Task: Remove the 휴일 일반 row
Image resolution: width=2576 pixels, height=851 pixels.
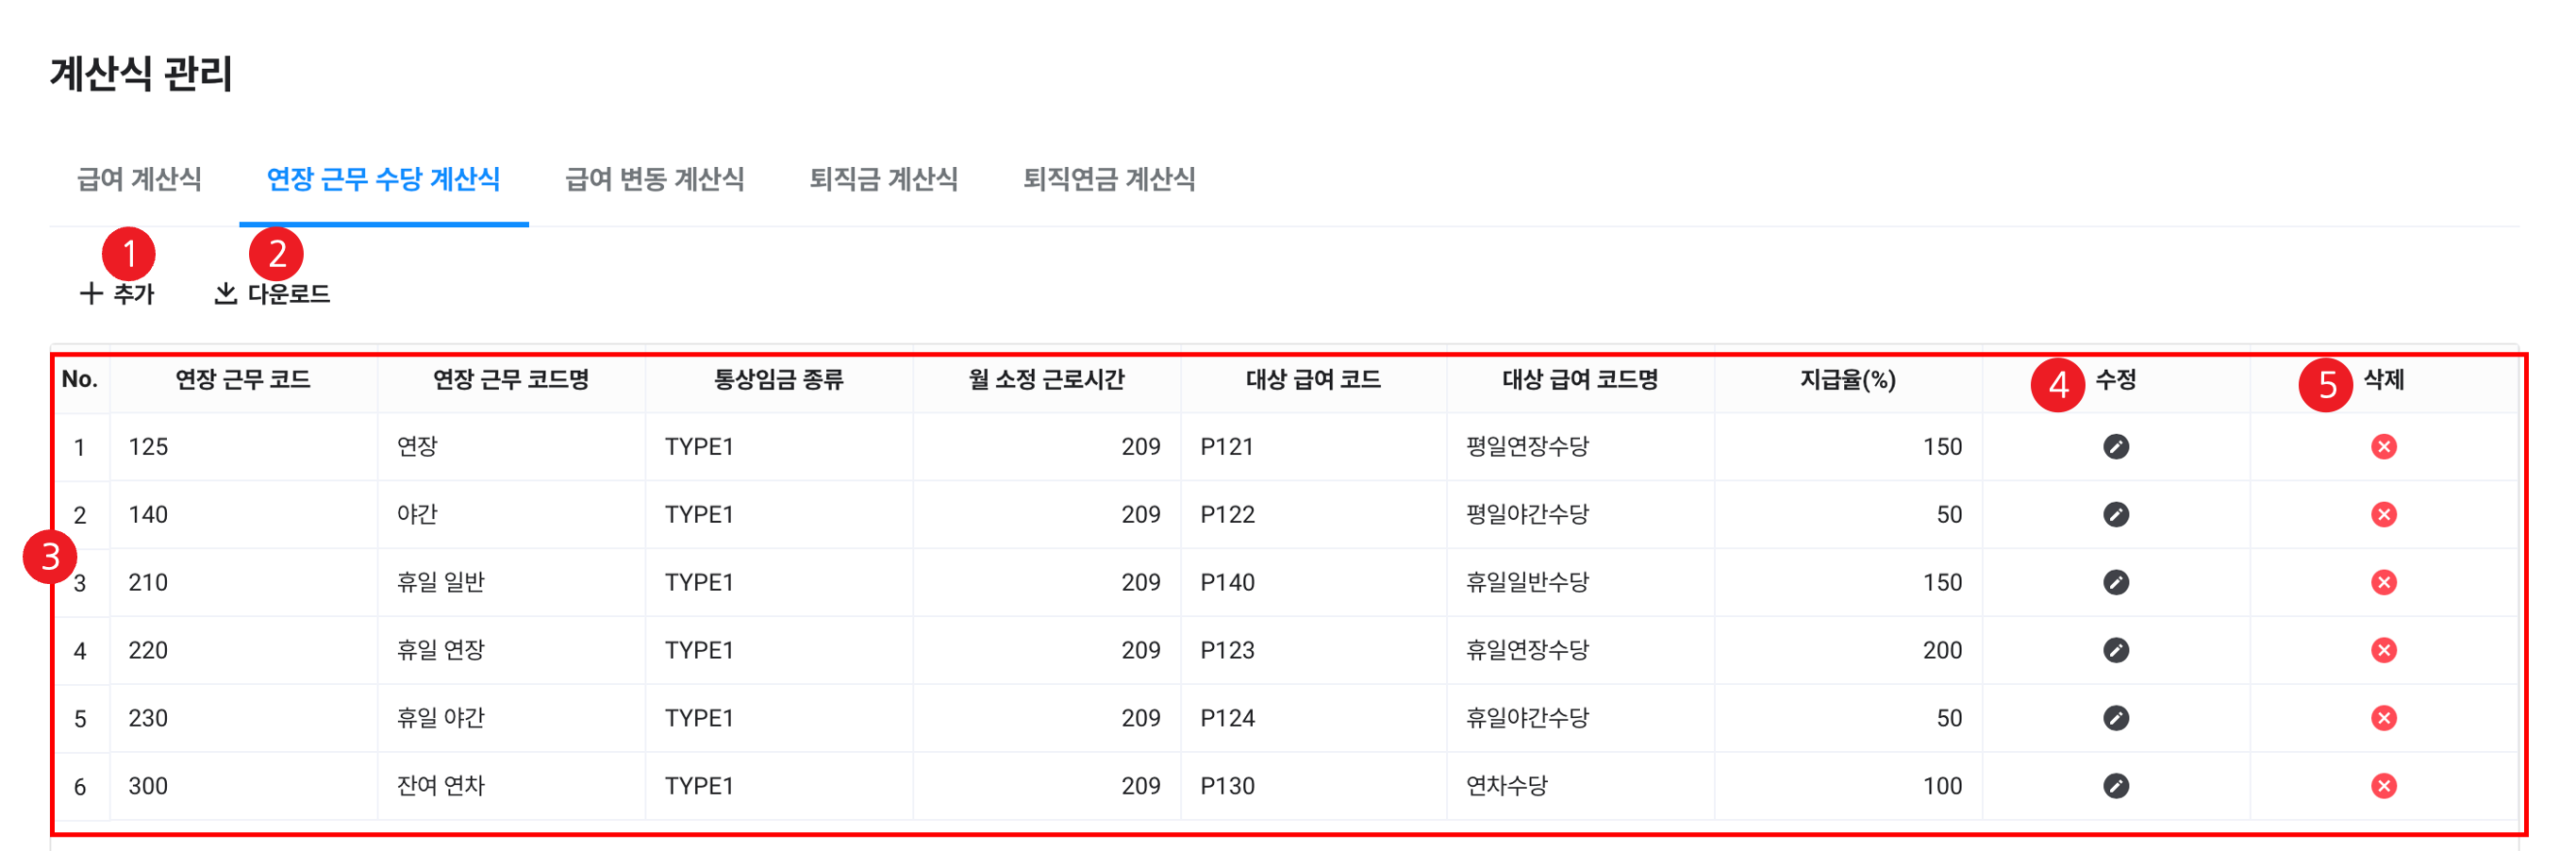Action: [x=2383, y=582]
